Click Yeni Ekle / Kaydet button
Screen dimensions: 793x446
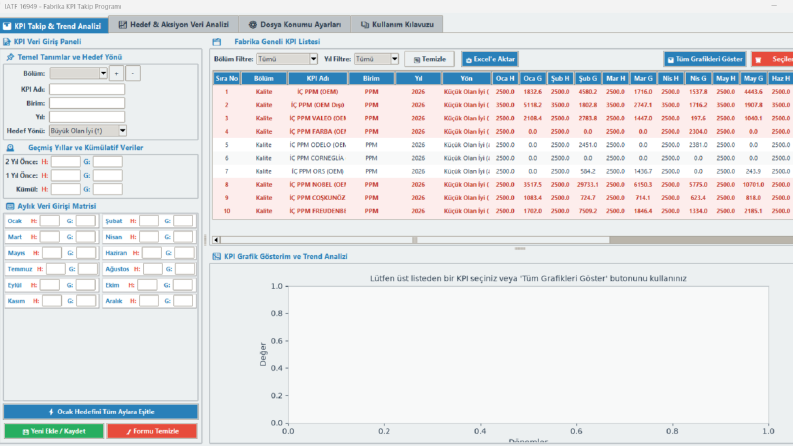pyautogui.click(x=54, y=431)
